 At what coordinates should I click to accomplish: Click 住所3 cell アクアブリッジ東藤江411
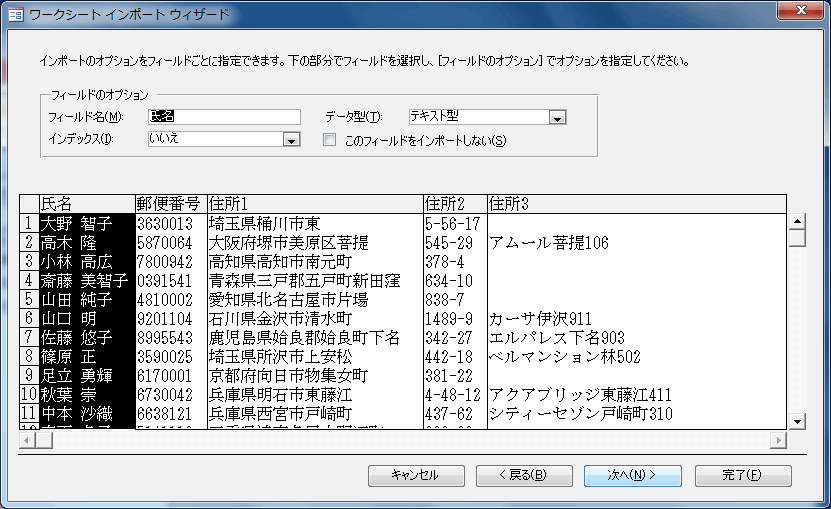click(636, 395)
